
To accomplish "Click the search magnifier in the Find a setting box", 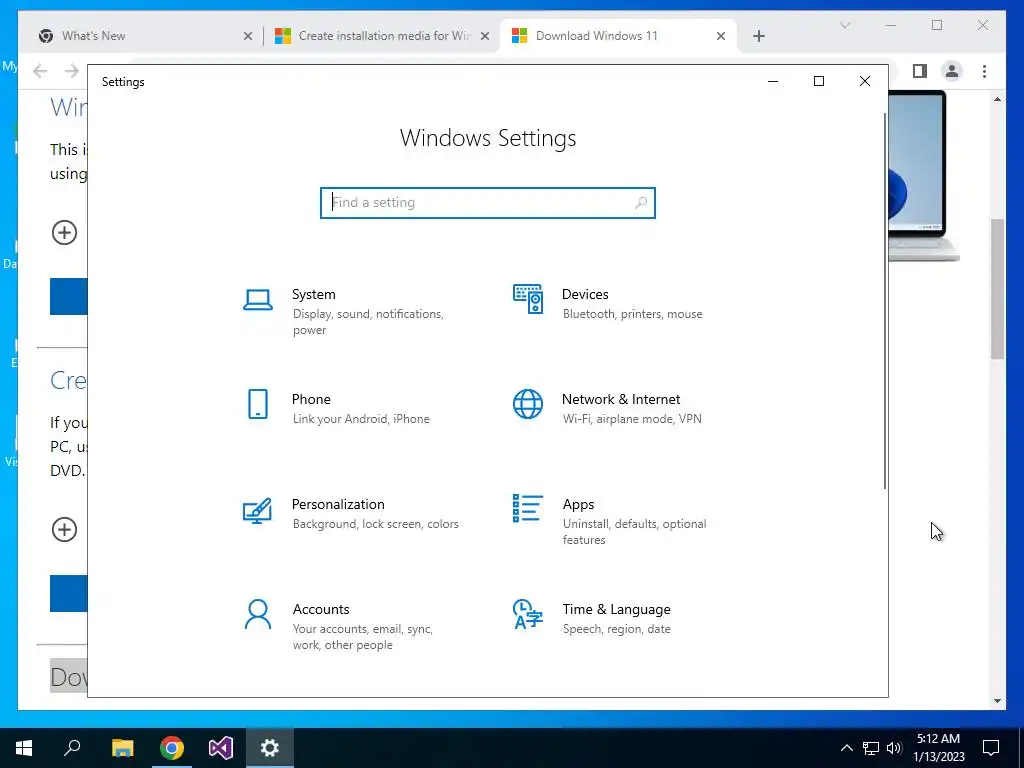I will tap(641, 202).
